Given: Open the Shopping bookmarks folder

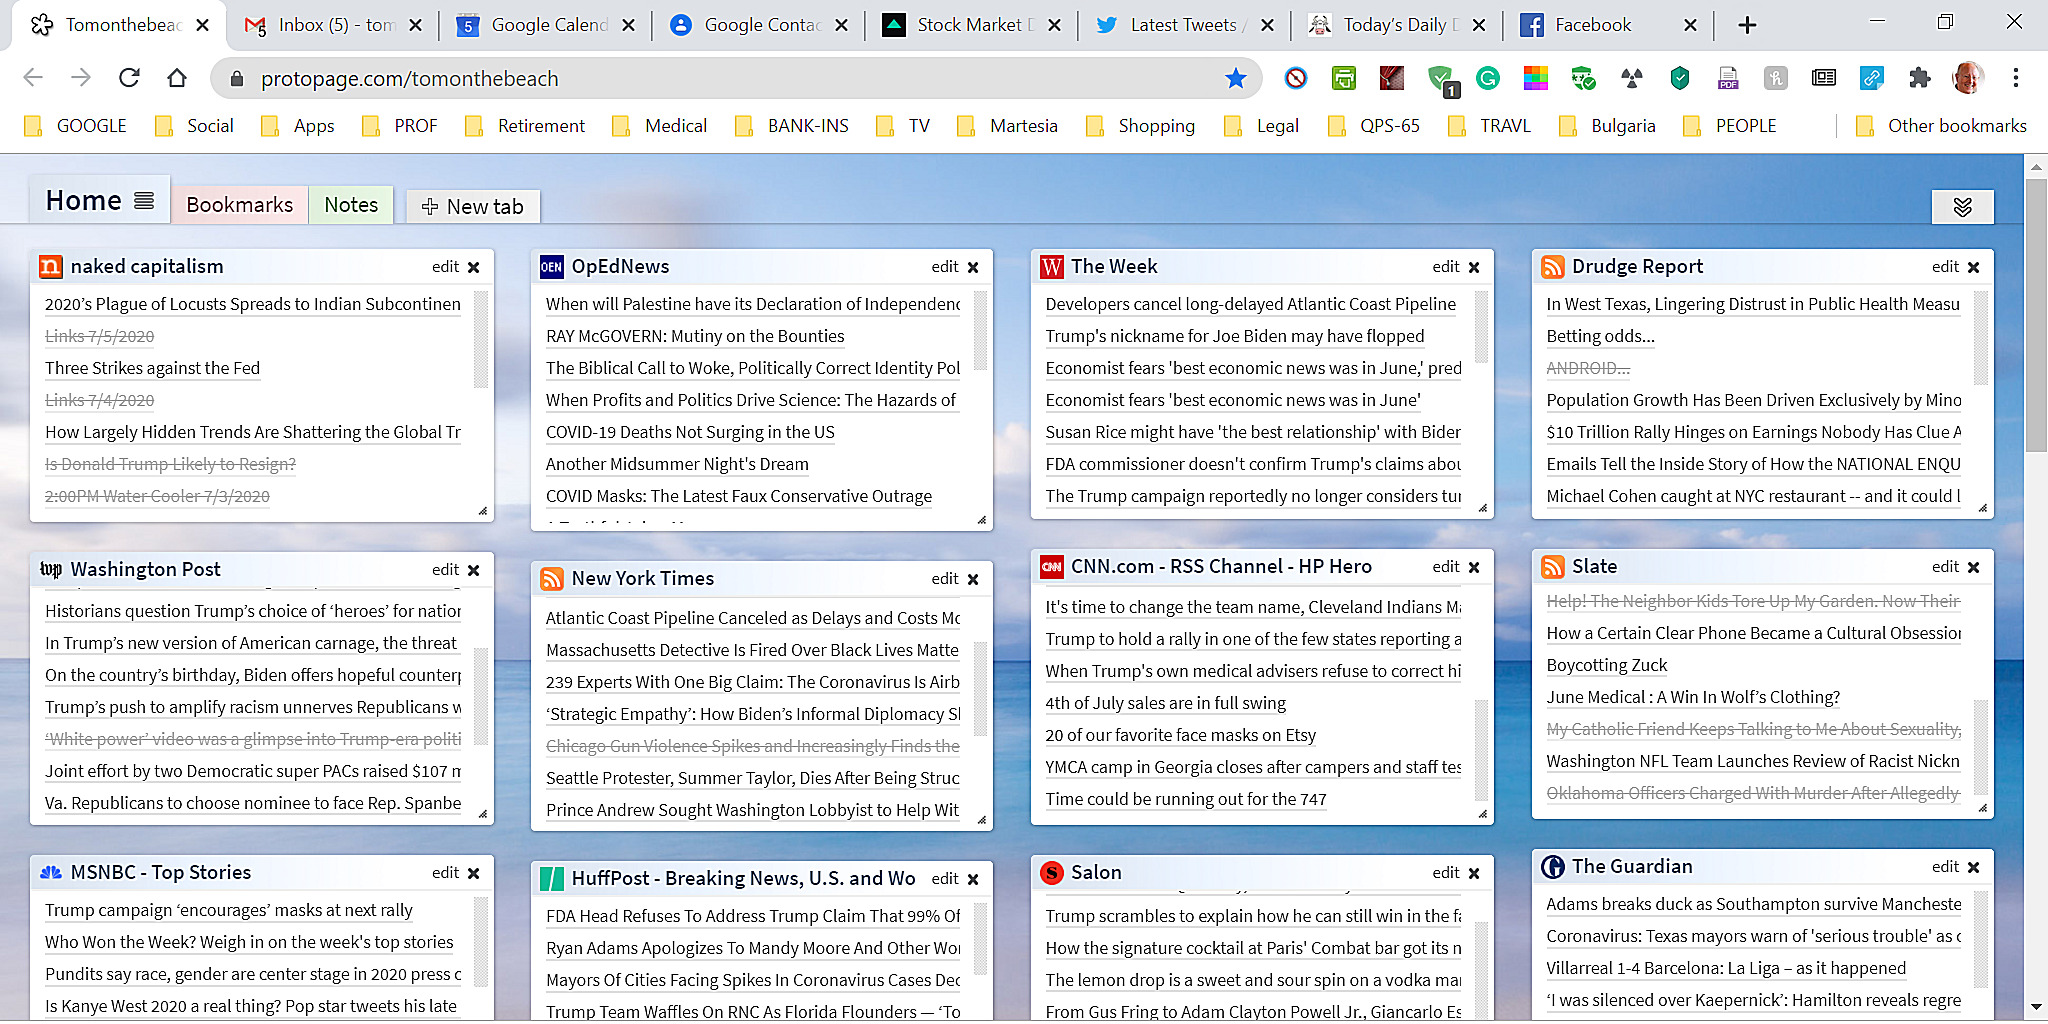Looking at the screenshot, I should point(1141,126).
